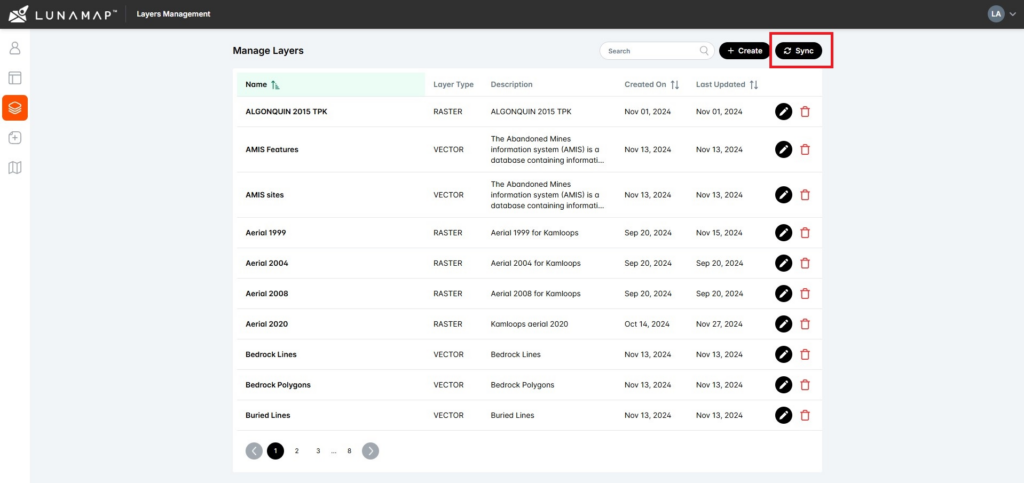Edit the Aerial 2020 layer
Screen dimensions: 1024x483
tap(784, 324)
